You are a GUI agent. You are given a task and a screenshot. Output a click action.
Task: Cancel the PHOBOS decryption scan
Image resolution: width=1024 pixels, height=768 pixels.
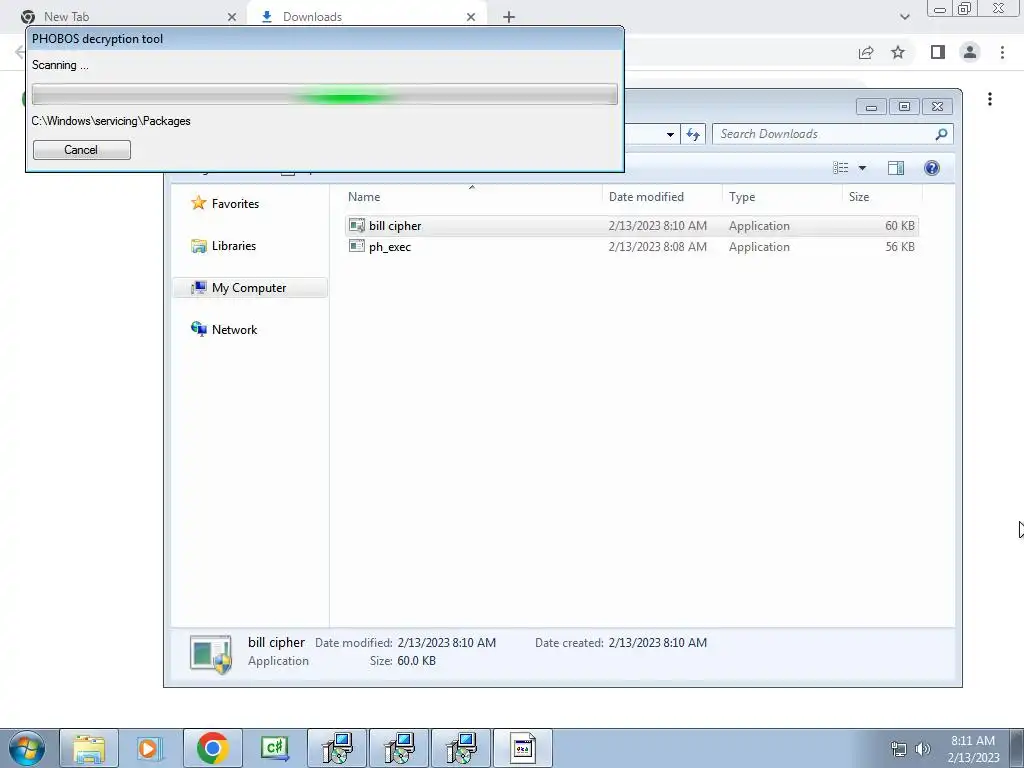pyautogui.click(x=82, y=150)
